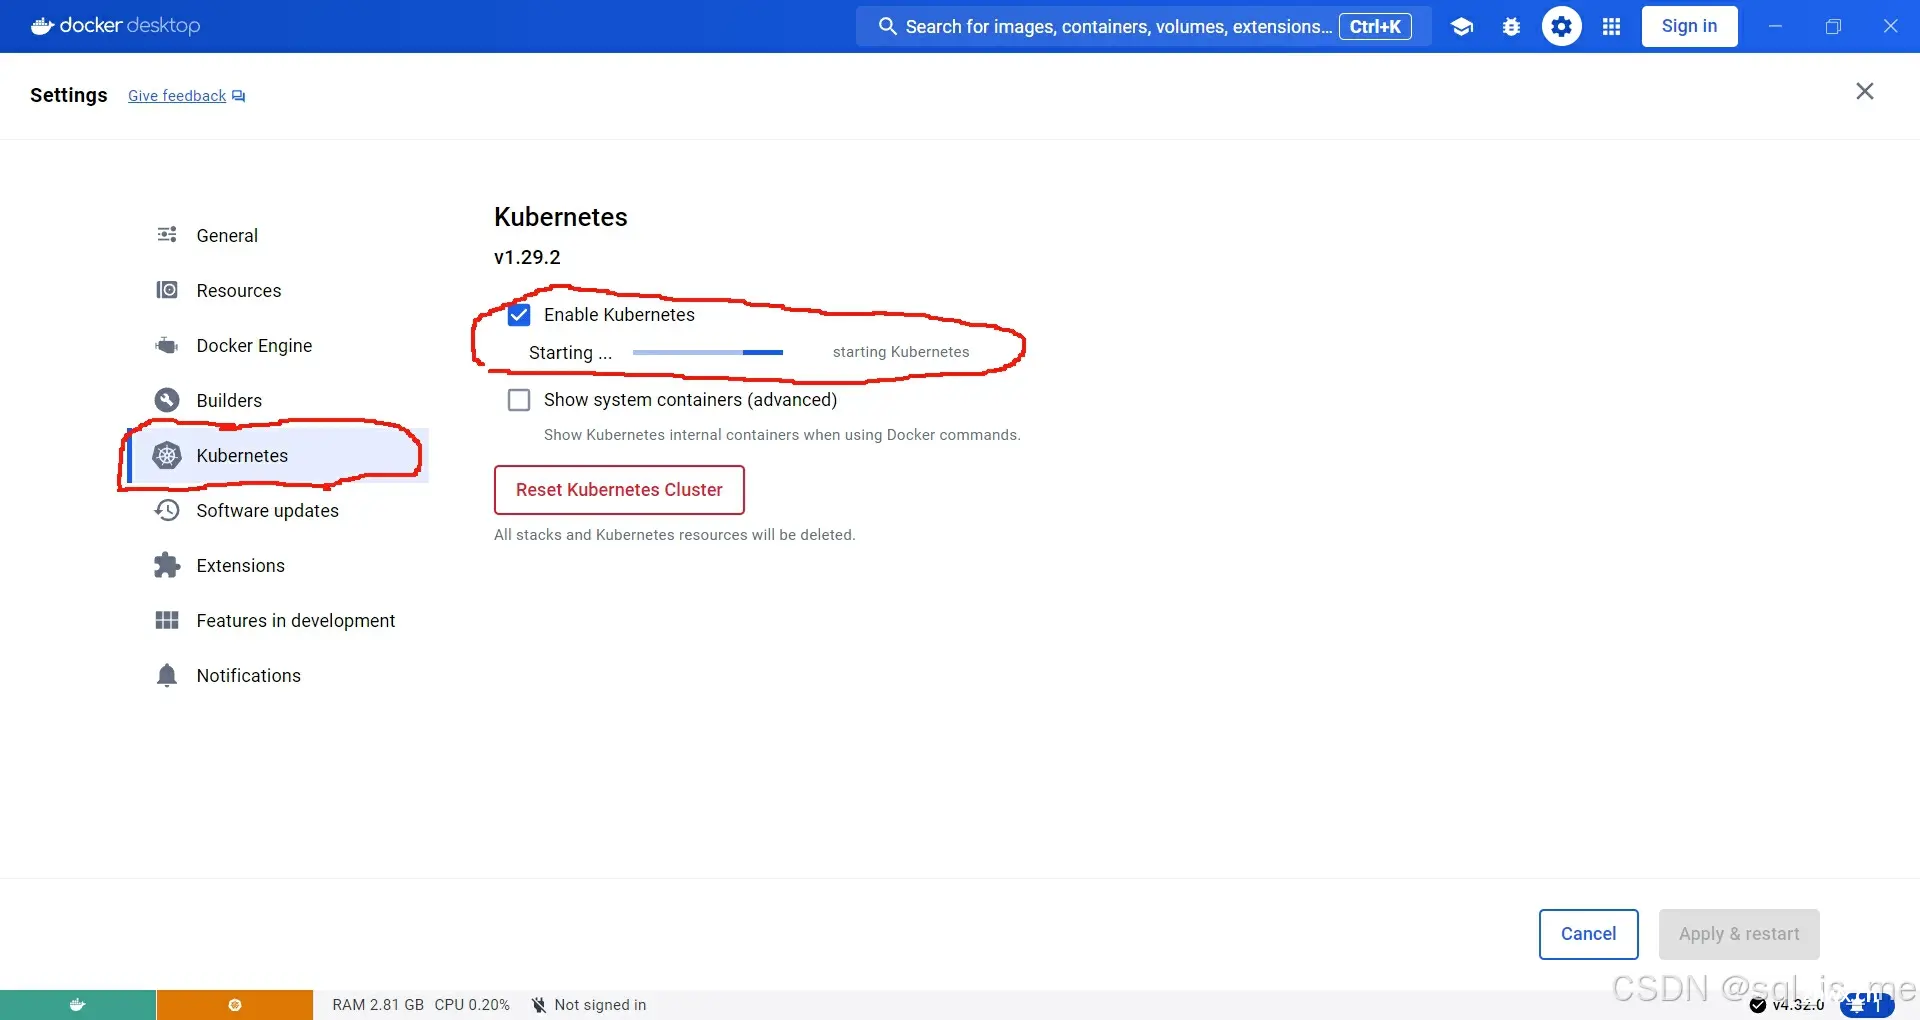The height and width of the screenshot is (1020, 1920).
Task: Click the v4.32.0 version label
Action: [1798, 1005]
